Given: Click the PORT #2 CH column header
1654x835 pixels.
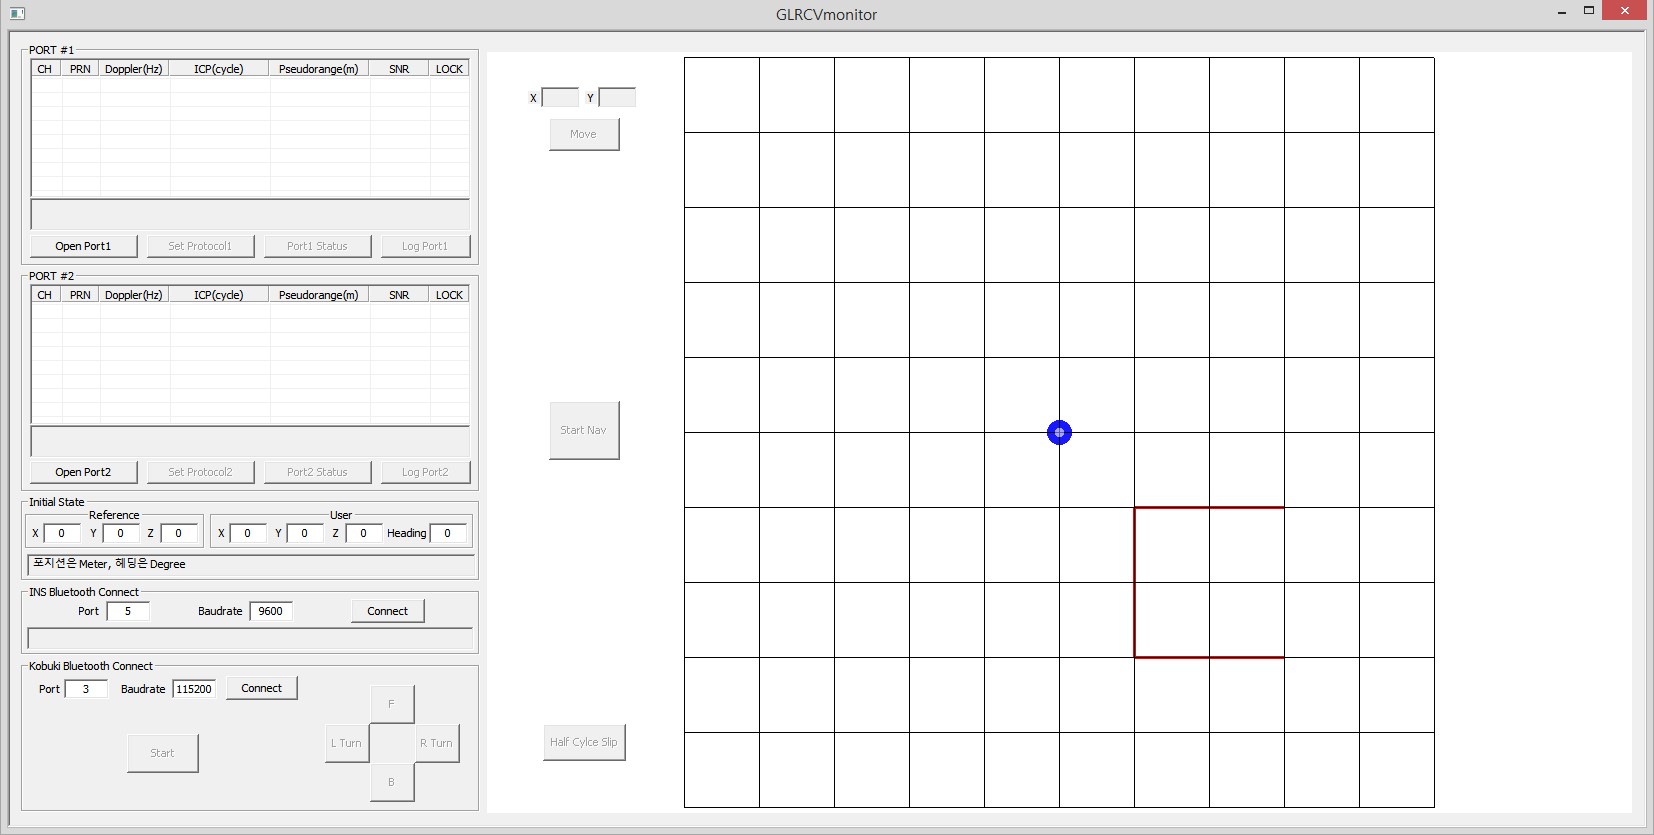Looking at the screenshot, I should coord(46,295).
